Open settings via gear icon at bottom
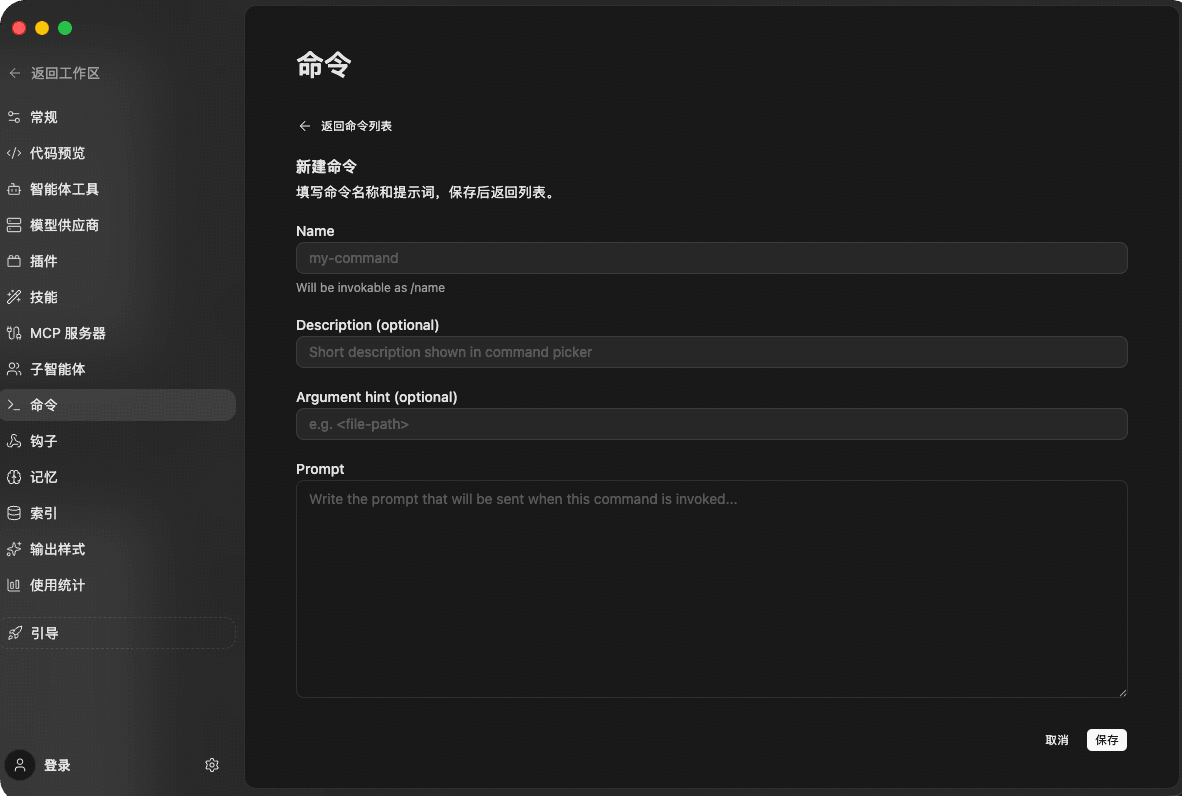Viewport: 1182px width, 796px height. (212, 765)
